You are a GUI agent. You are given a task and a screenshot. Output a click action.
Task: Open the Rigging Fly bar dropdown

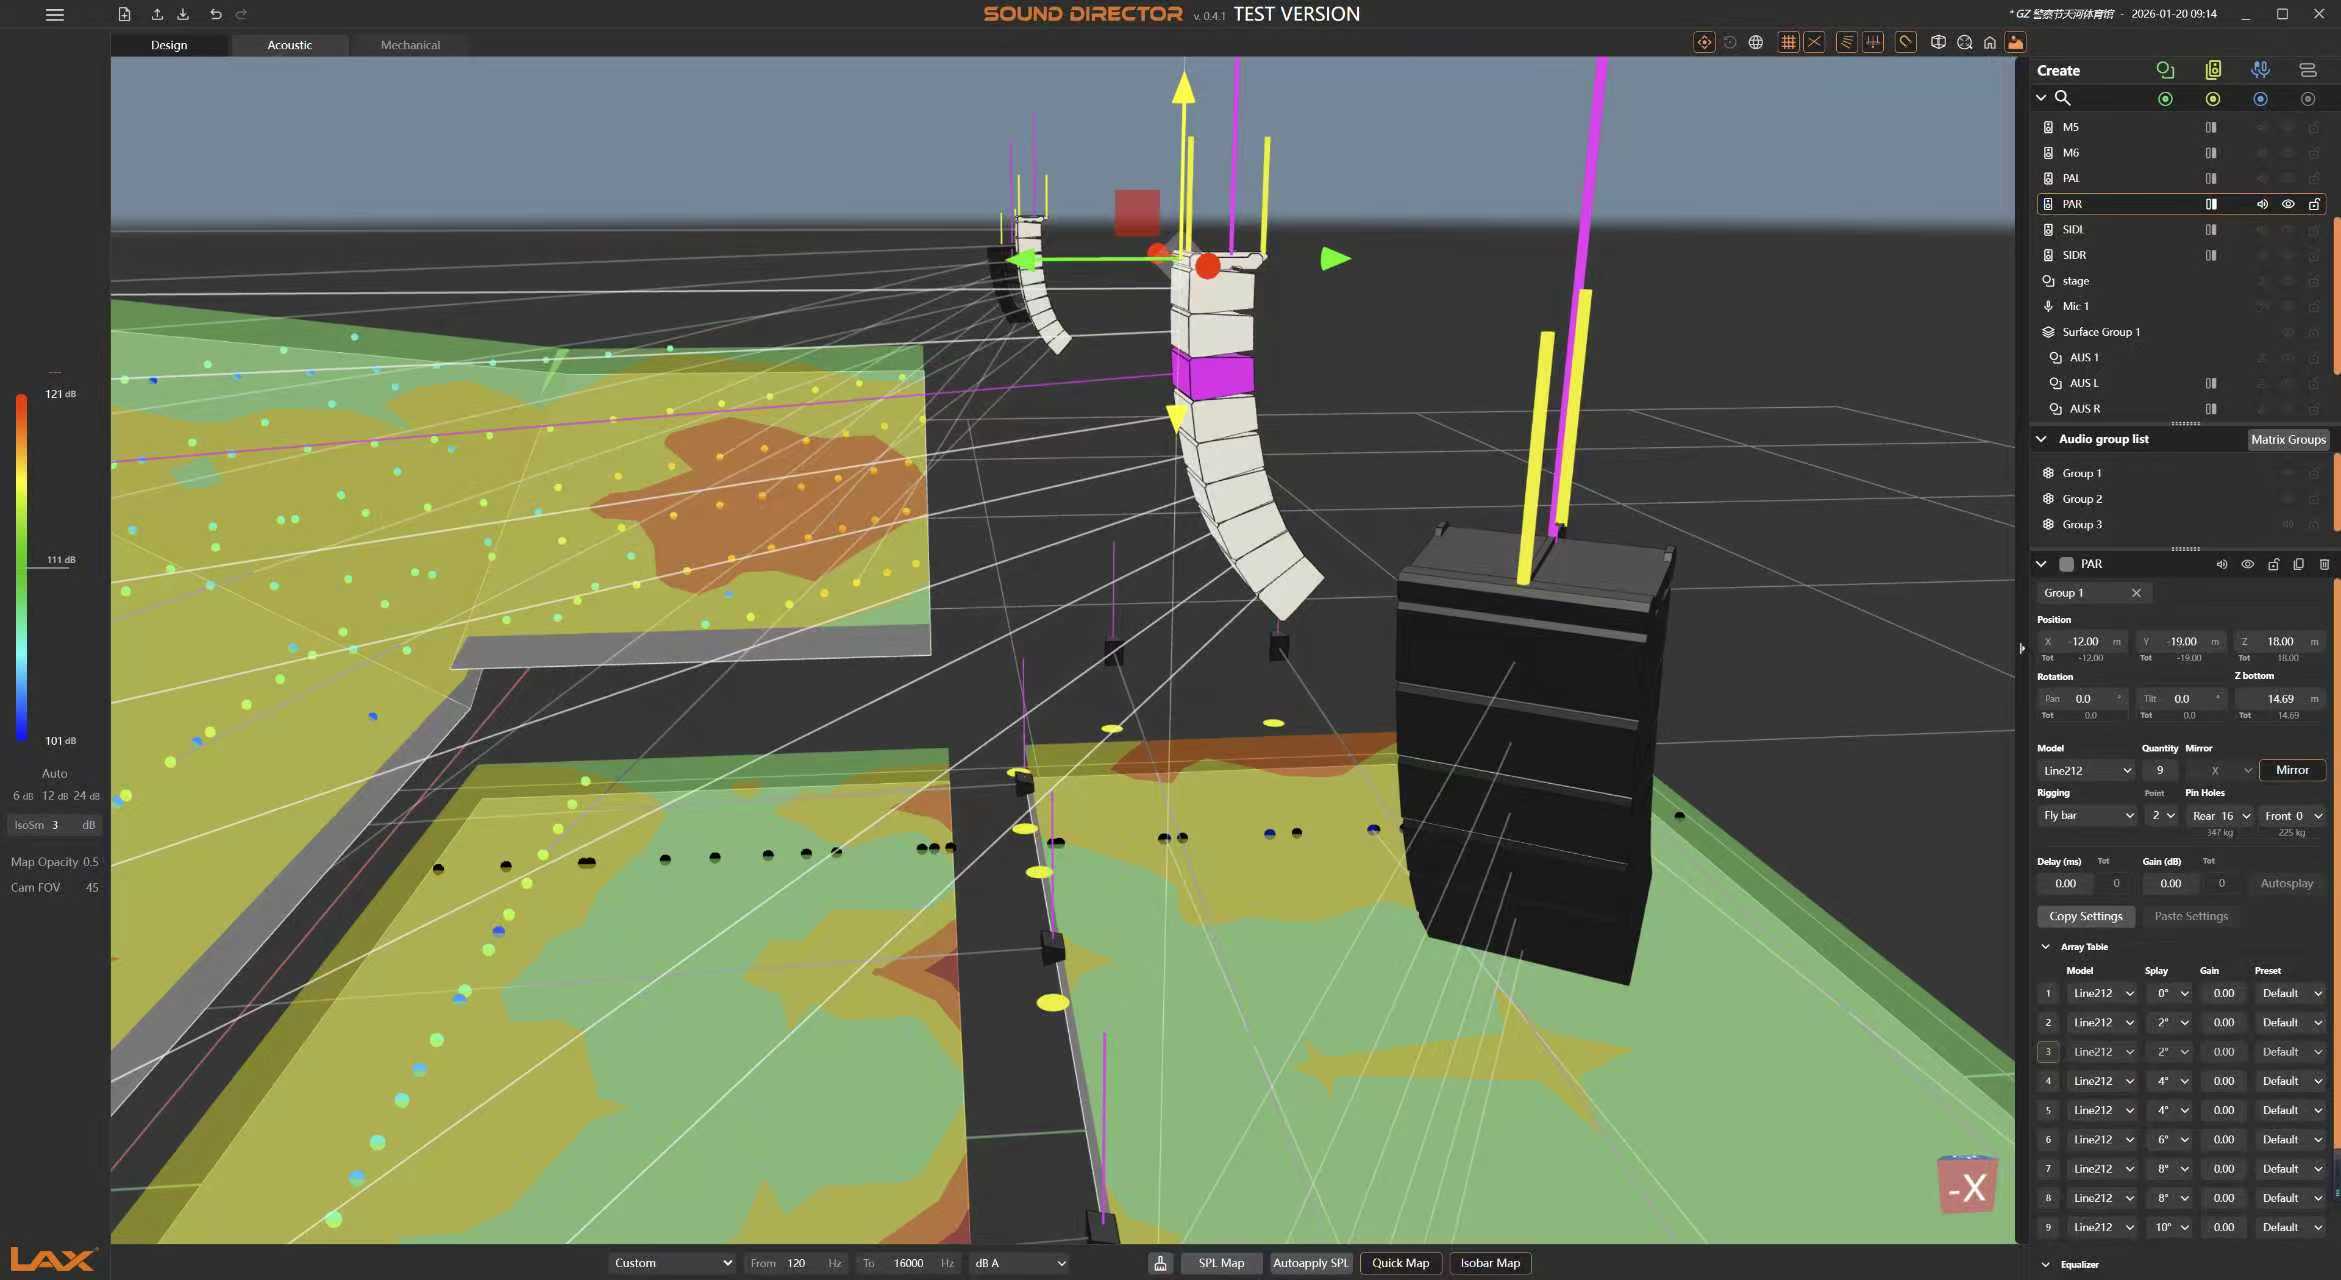2087,816
